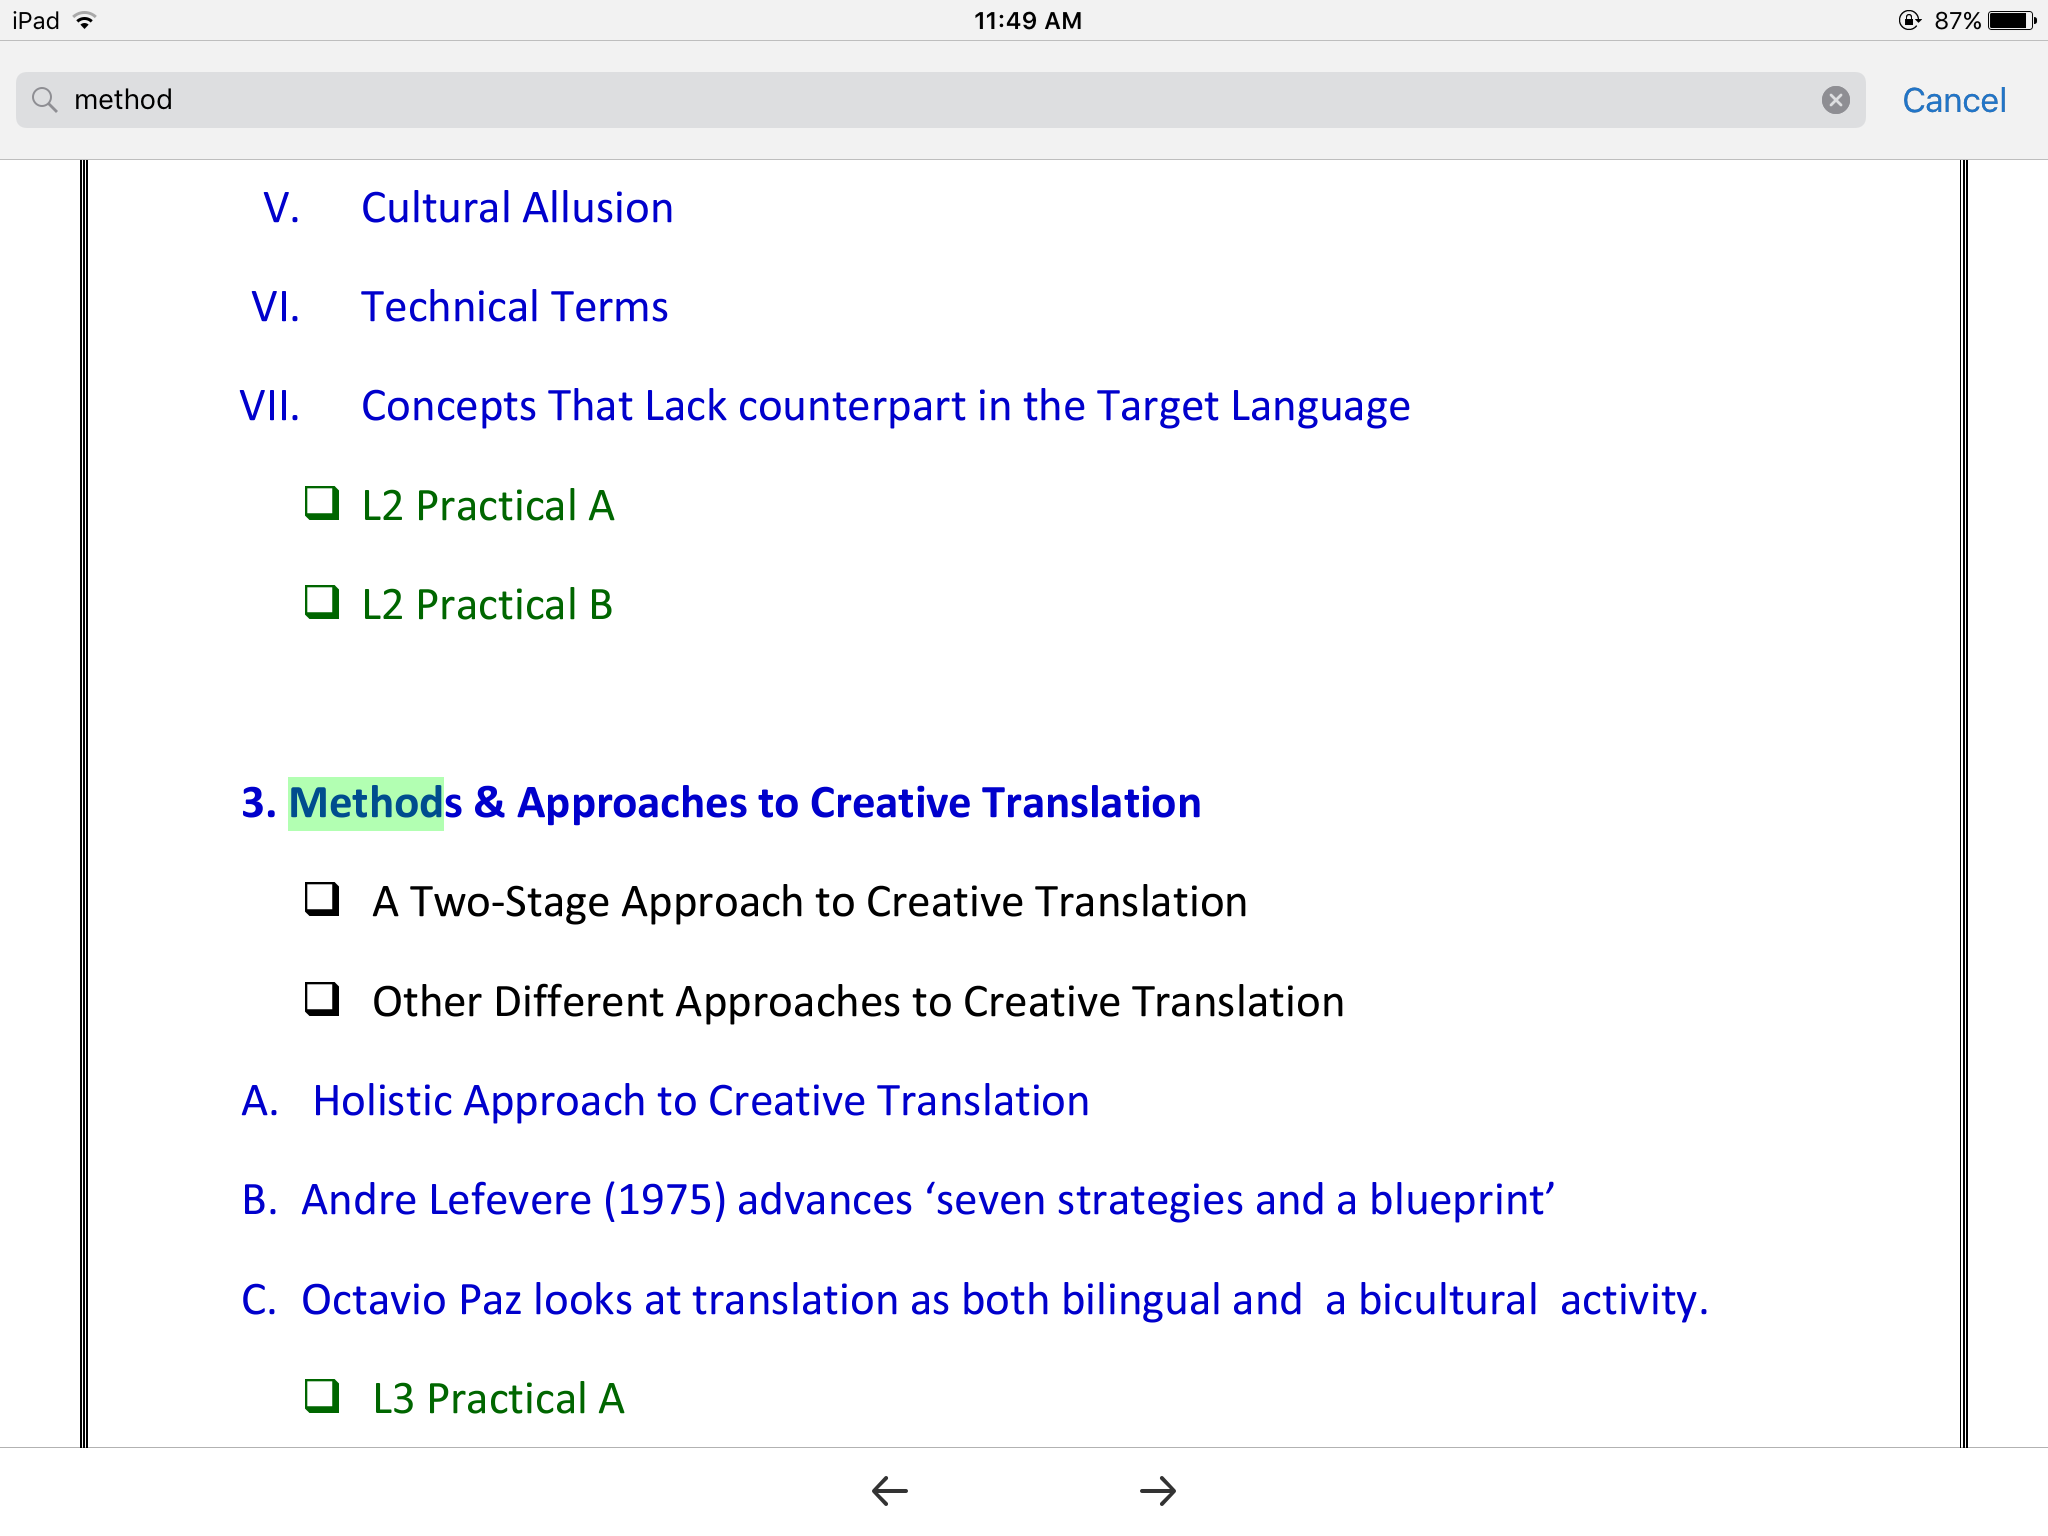Tap the orientation lock status icon
The image size is (2048, 1536).
1909,20
